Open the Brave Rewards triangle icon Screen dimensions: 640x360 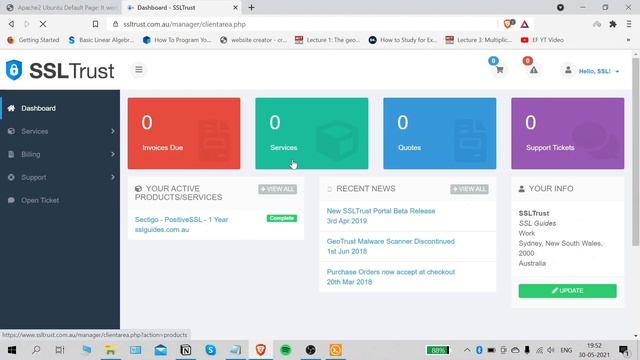(x=524, y=24)
